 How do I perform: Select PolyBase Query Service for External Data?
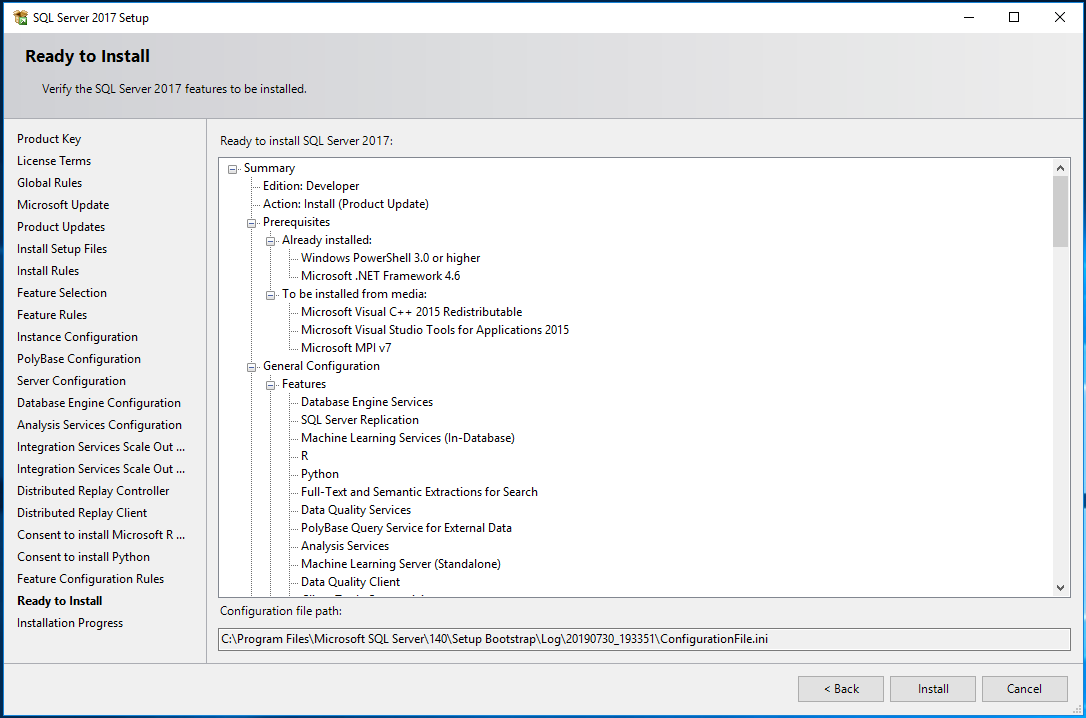[x=406, y=528]
